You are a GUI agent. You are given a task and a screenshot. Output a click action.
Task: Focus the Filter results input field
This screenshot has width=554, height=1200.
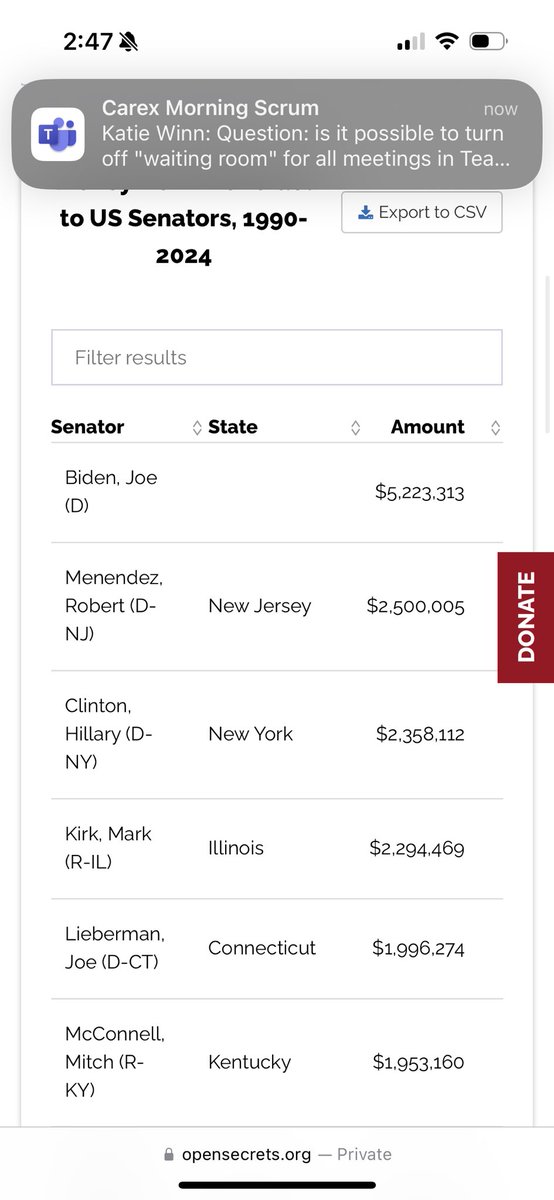click(277, 357)
